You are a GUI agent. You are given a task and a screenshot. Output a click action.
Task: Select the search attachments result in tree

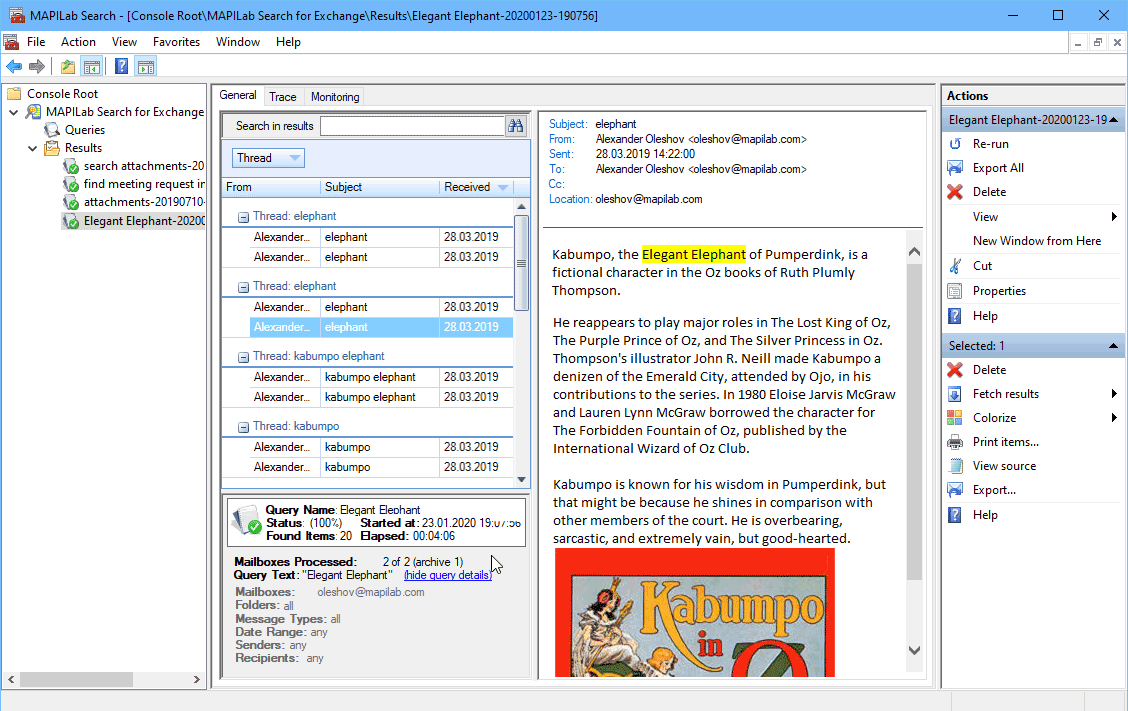click(x=144, y=166)
